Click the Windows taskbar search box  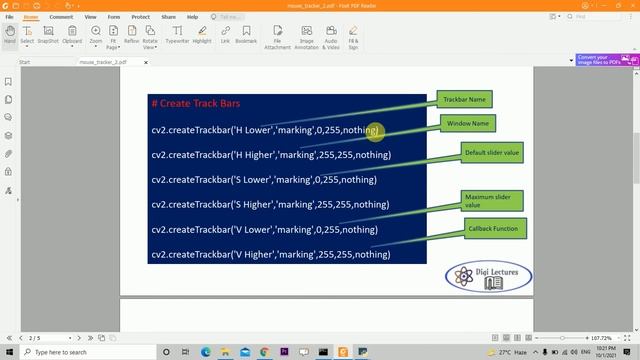pos(88,352)
